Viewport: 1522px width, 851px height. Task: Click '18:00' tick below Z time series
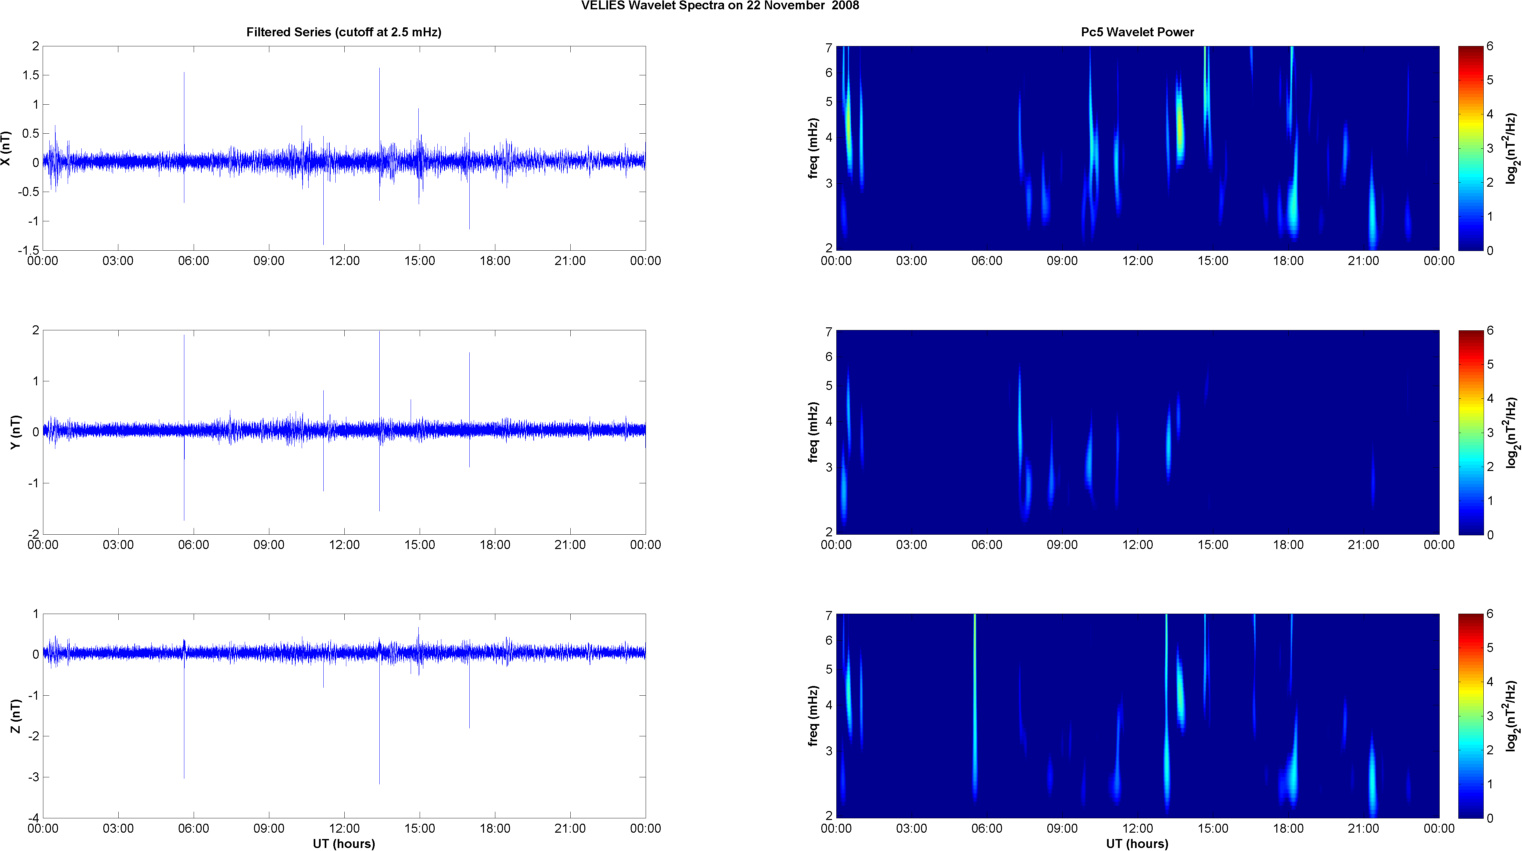point(495,828)
